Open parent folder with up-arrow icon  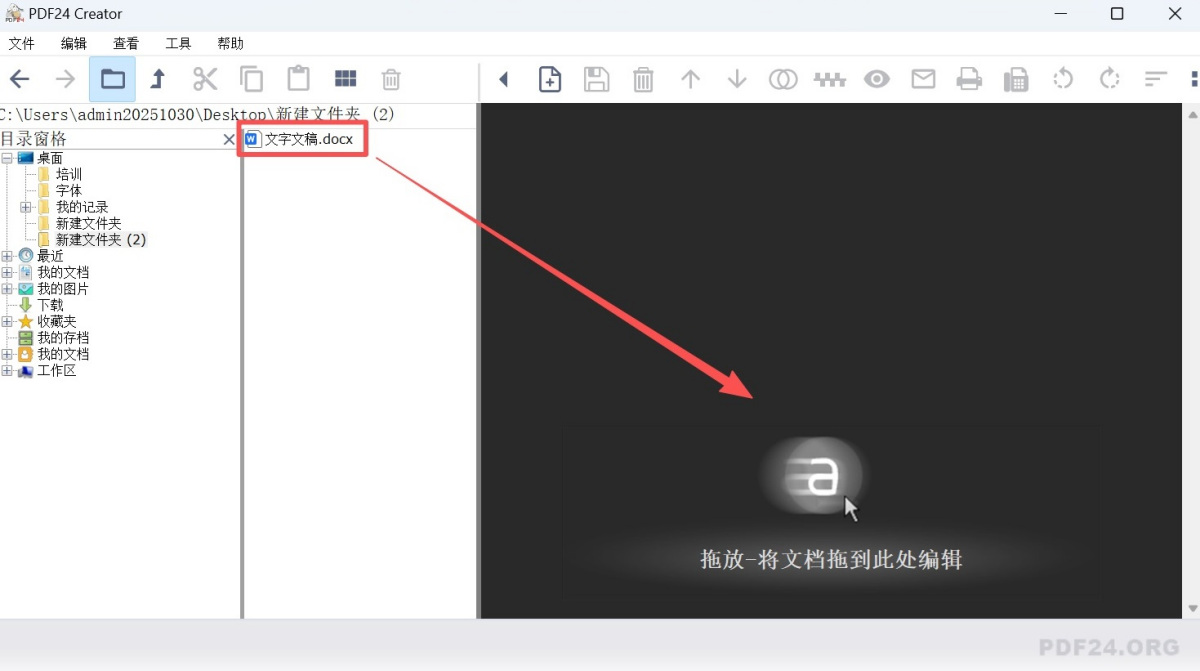tap(158, 79)
